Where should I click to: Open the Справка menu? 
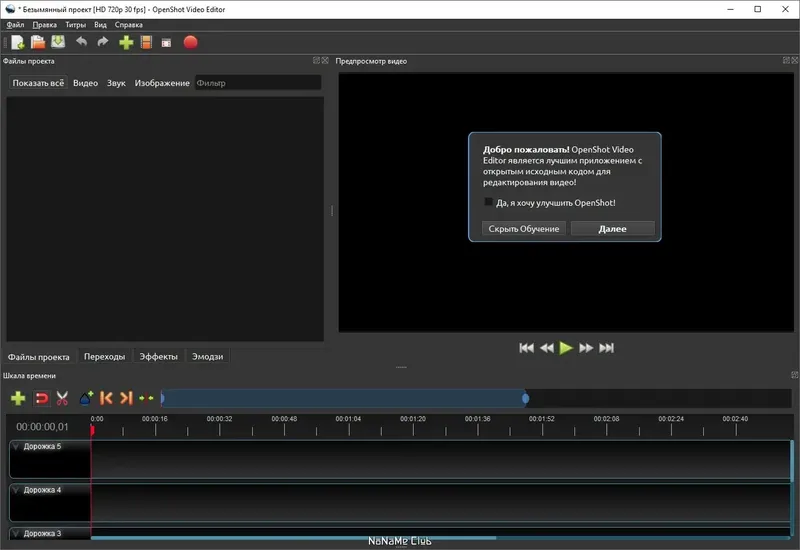coord(129,24)
